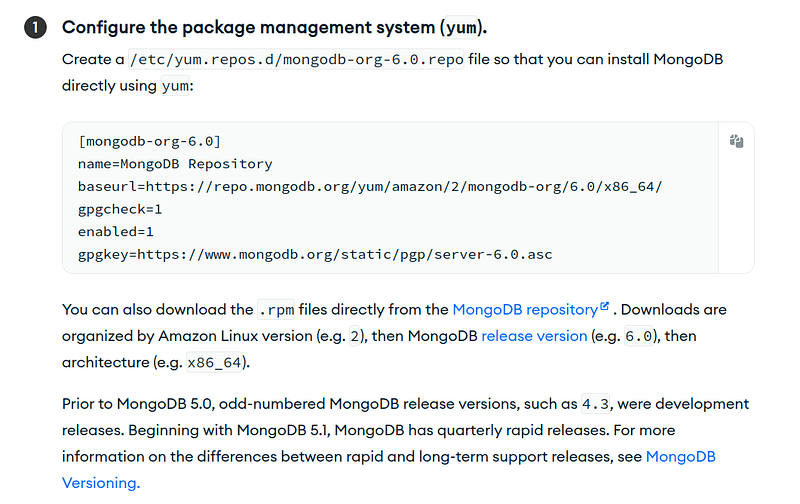
Task: Copy the repo code block contents
Action: pos(736,141)
